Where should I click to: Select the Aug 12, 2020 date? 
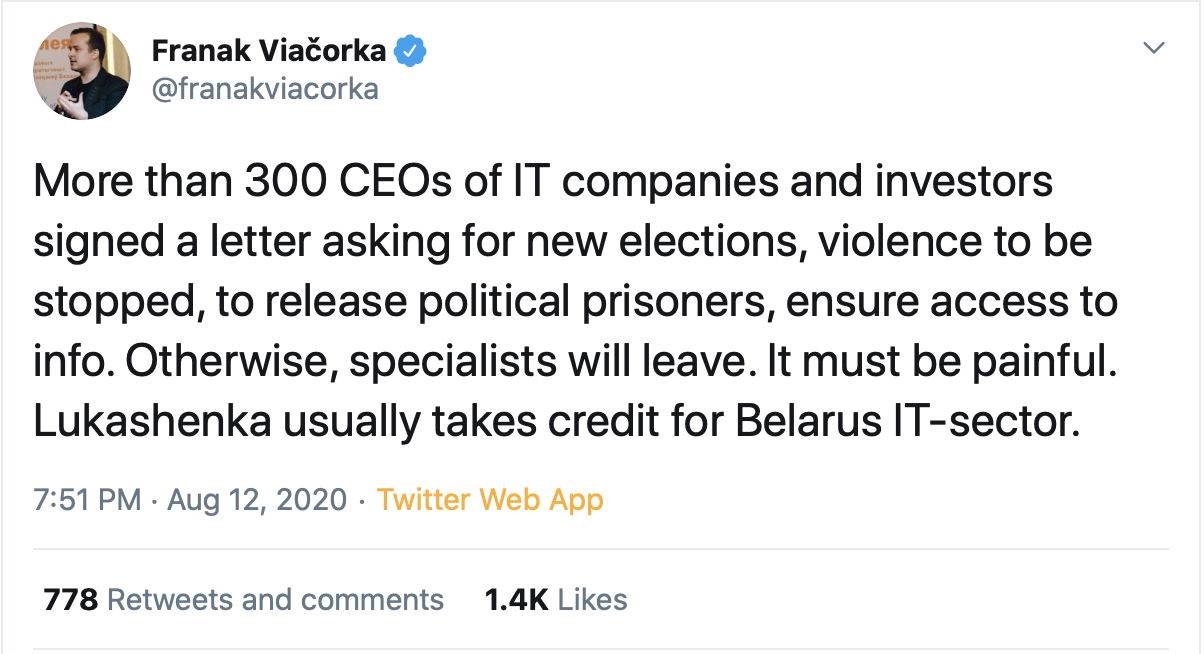point(257,499)
